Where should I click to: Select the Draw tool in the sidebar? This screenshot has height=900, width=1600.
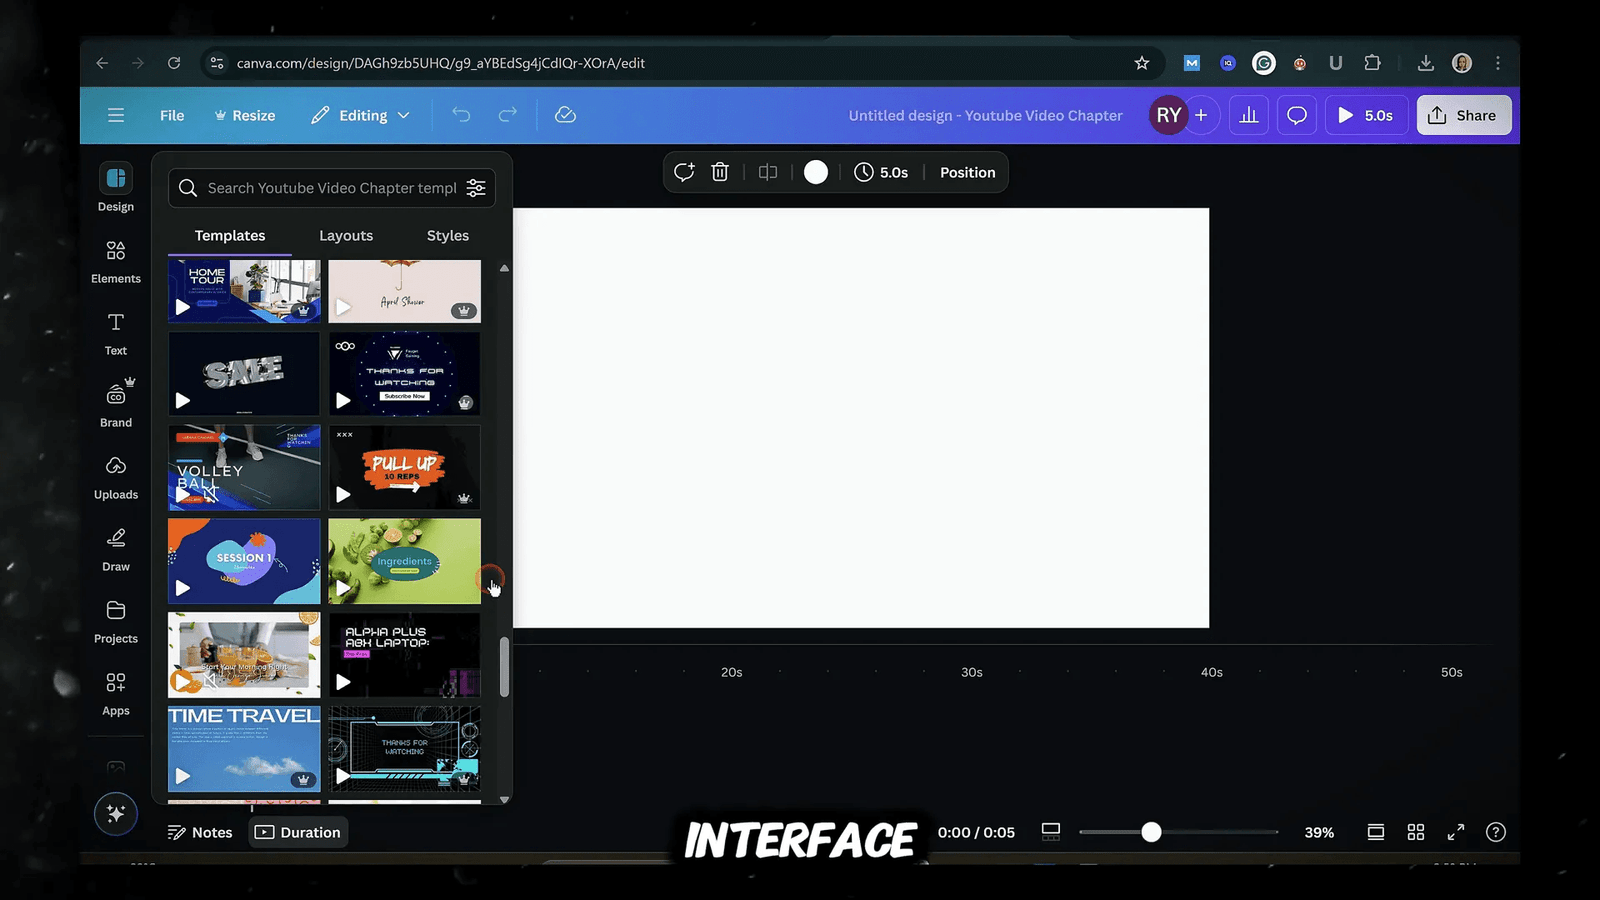[x=115, y=549]
